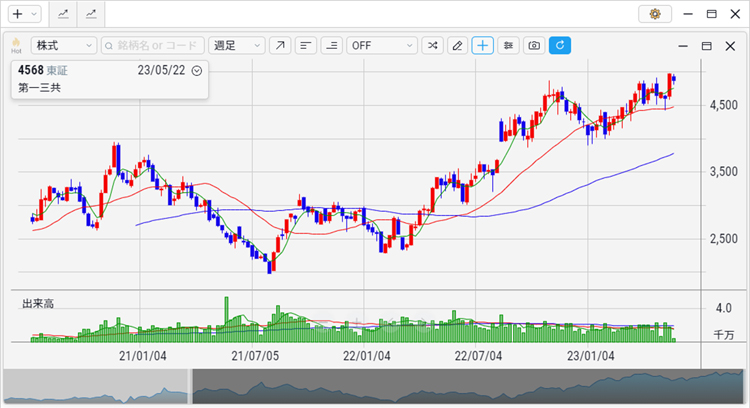Open the plus add-panel dropdown
750x408 pixels.
pos(22,14)
